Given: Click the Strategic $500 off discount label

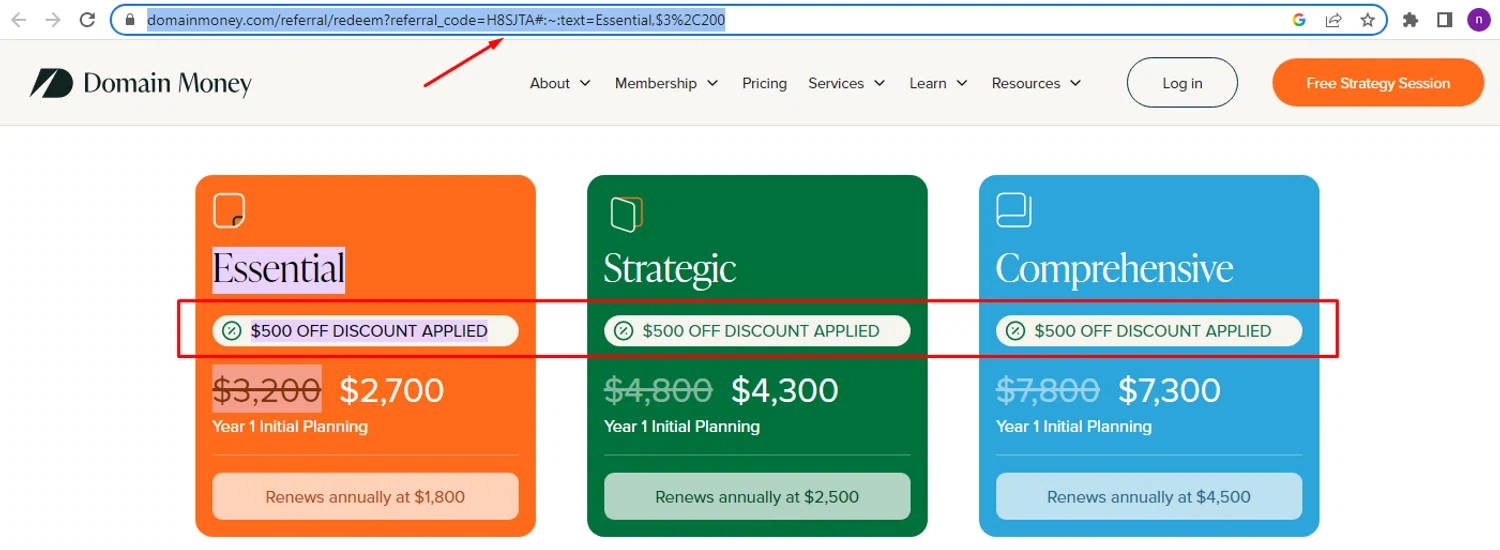Looking at the screenshot, I should [x=761, y=331].
